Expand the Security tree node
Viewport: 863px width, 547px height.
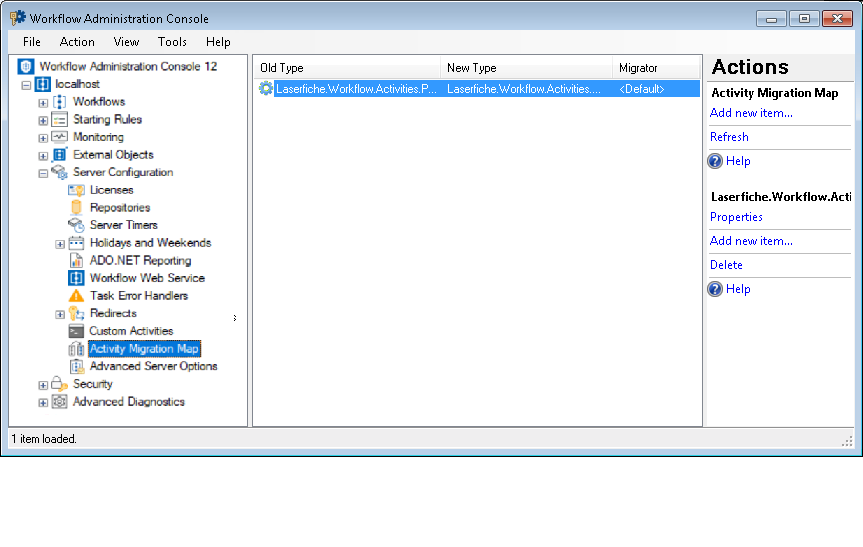[43, 385]
